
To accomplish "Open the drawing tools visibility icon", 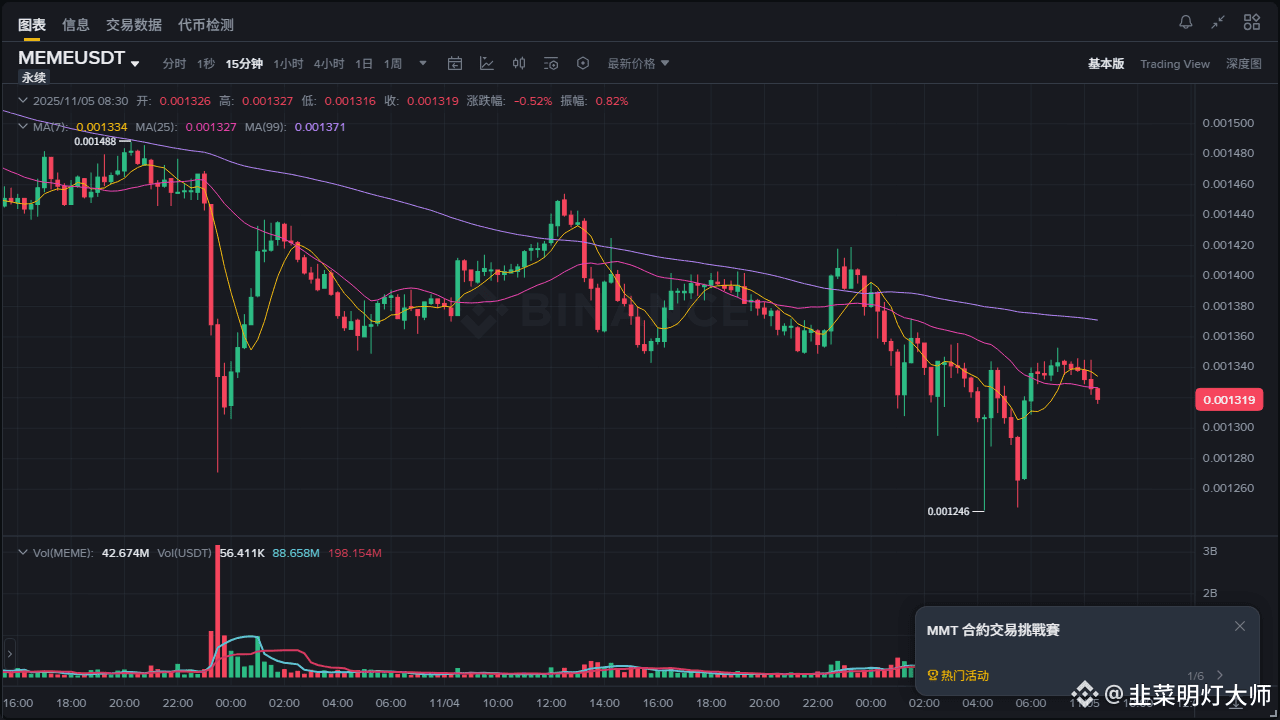I will click(551, 63).
